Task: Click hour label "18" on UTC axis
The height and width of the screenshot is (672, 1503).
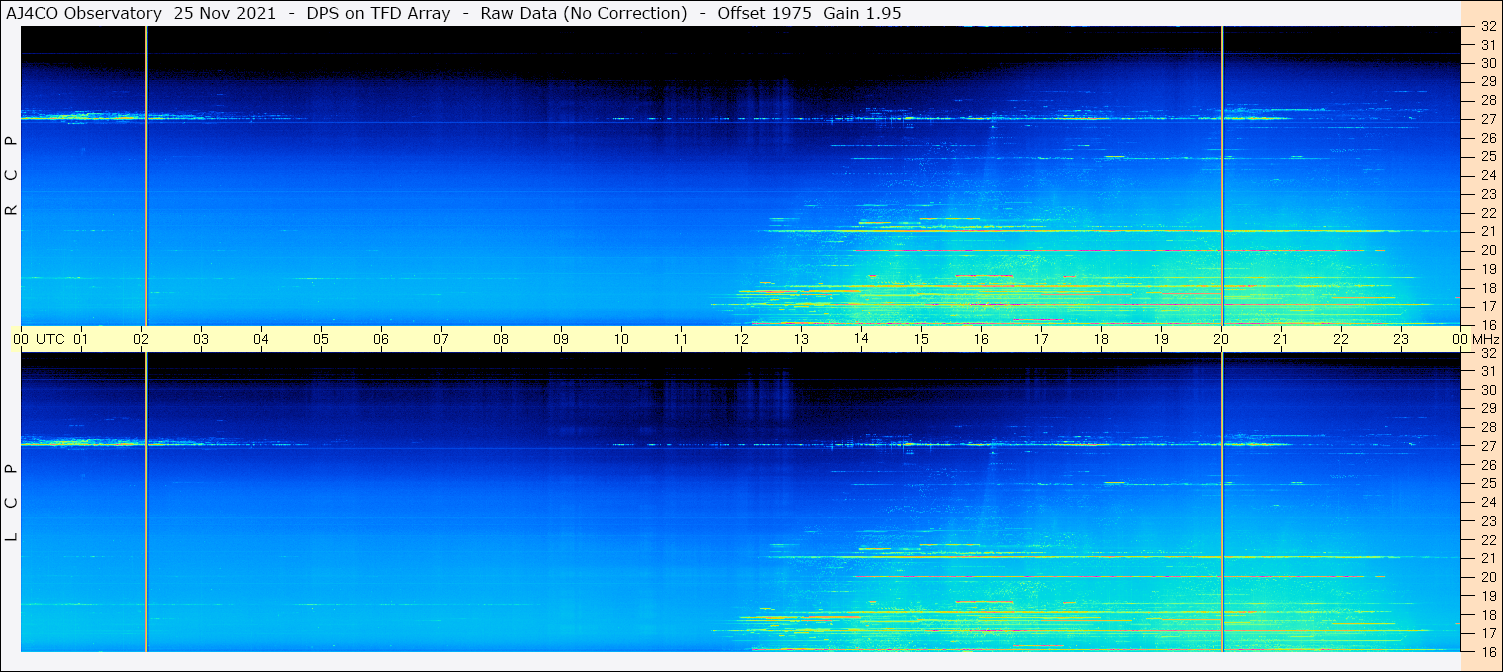Action: [x=1101, y=339]
